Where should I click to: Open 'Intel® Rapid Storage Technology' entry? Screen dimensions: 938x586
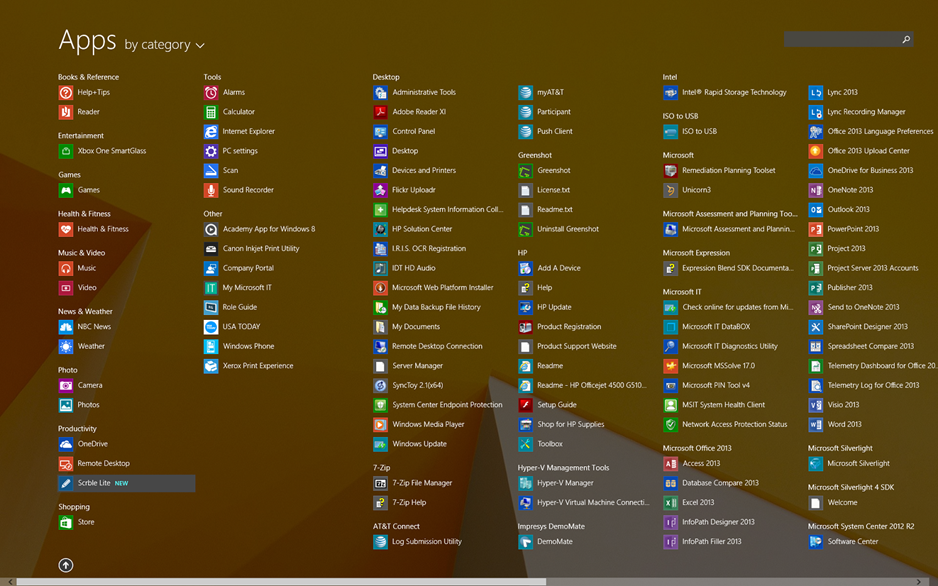coord(725,93)
